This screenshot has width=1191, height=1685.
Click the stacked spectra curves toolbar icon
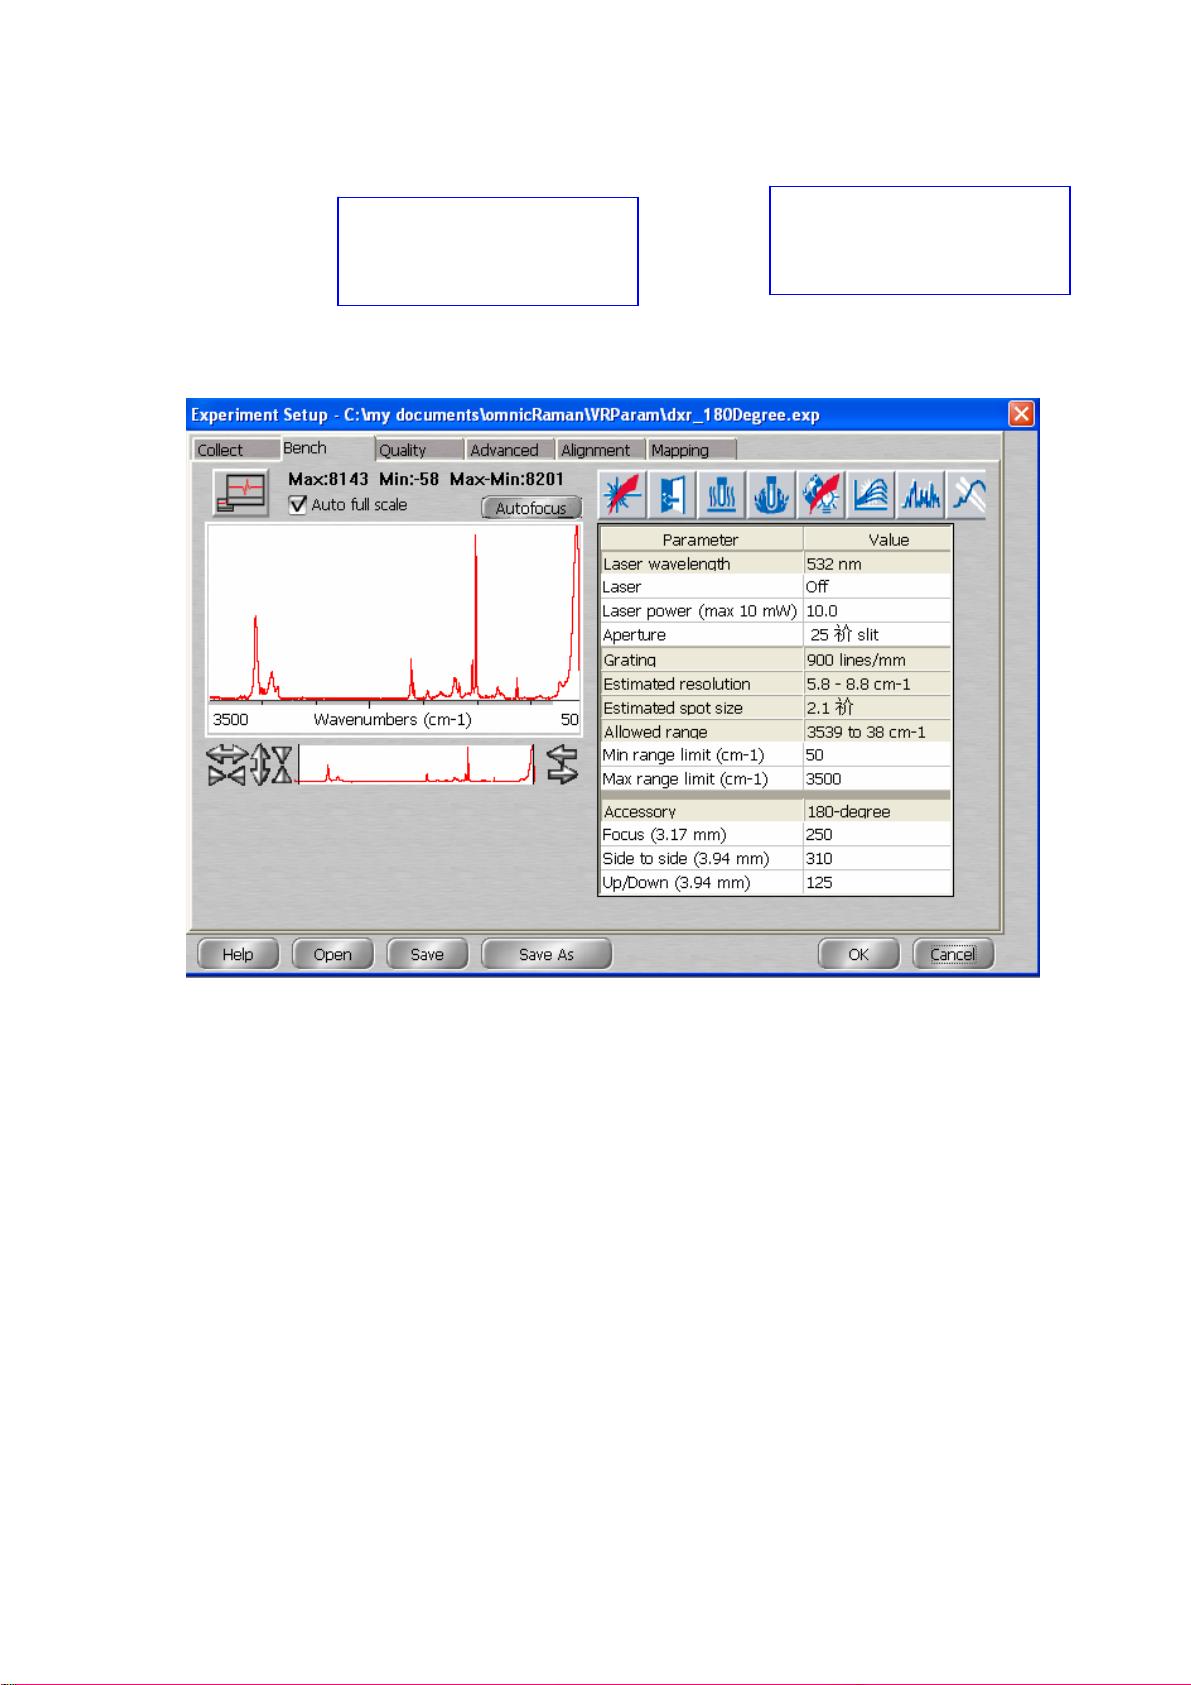(871, 494)
